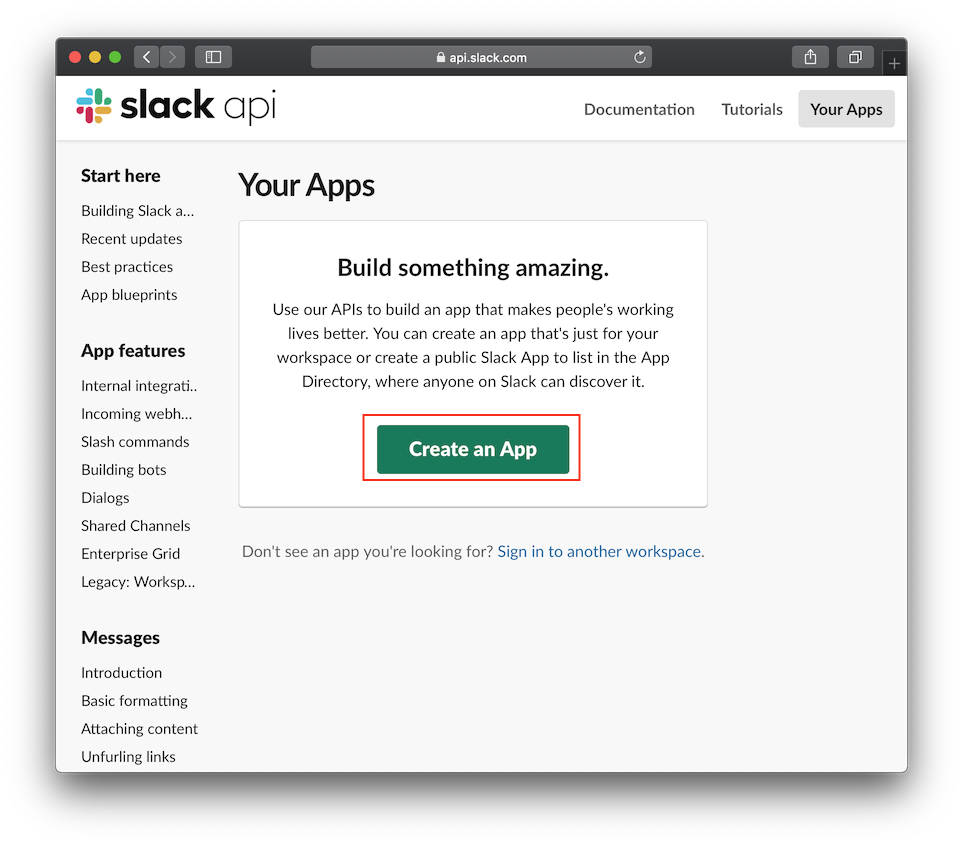Show all tabs overview icon
The height and width of the screenshot is (846, 963).
pos(855,57)
